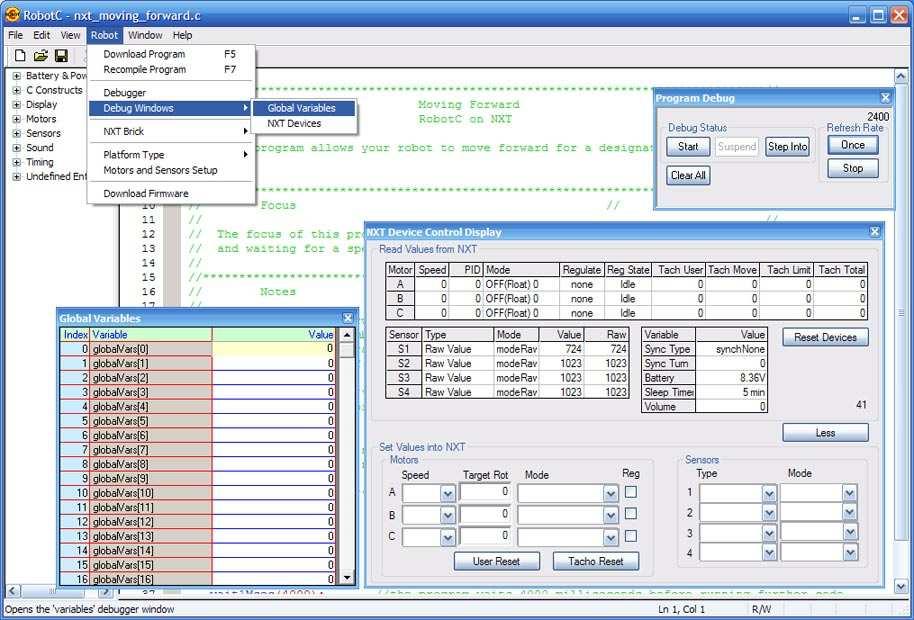Click the Tacho Reset button
This screenshot has height=620, width=914.
coord(596,562)
